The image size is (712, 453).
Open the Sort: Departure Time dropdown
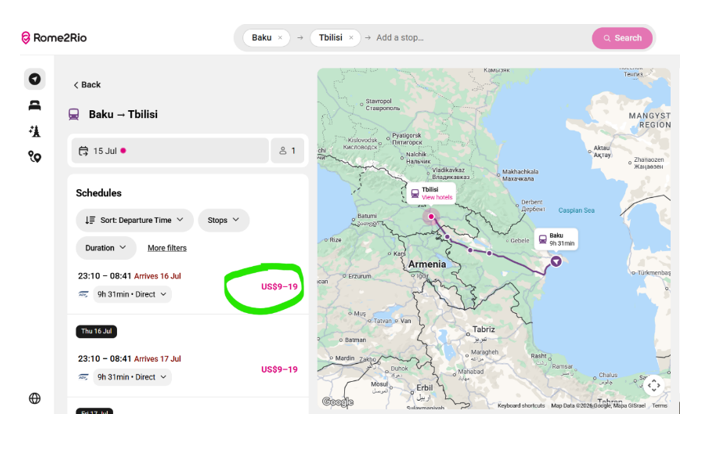point(135,220)
